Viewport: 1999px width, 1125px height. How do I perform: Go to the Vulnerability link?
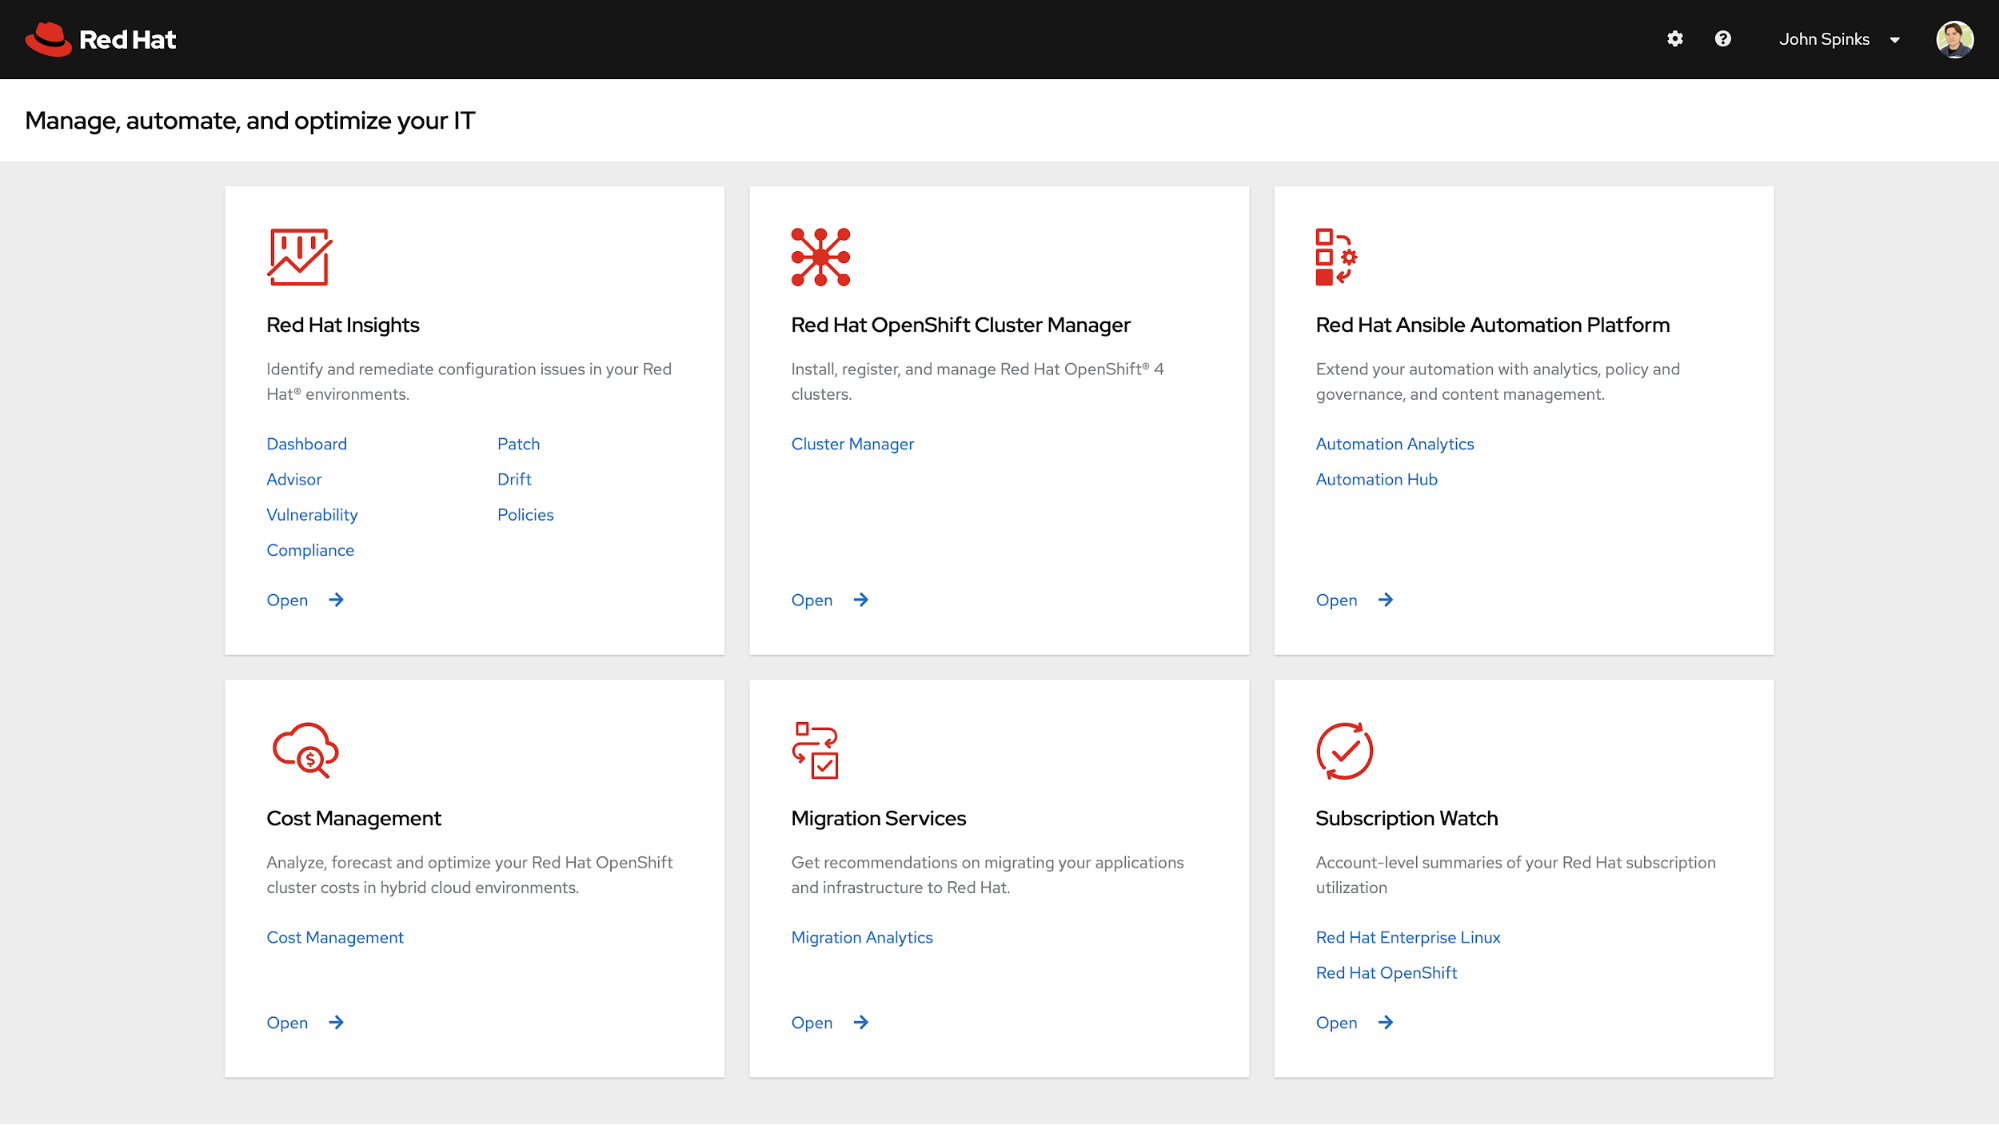coord(312,515)
